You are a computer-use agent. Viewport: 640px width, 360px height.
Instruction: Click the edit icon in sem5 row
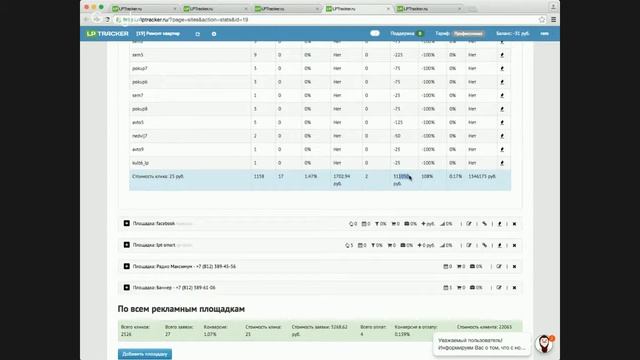tap(502, 55)
